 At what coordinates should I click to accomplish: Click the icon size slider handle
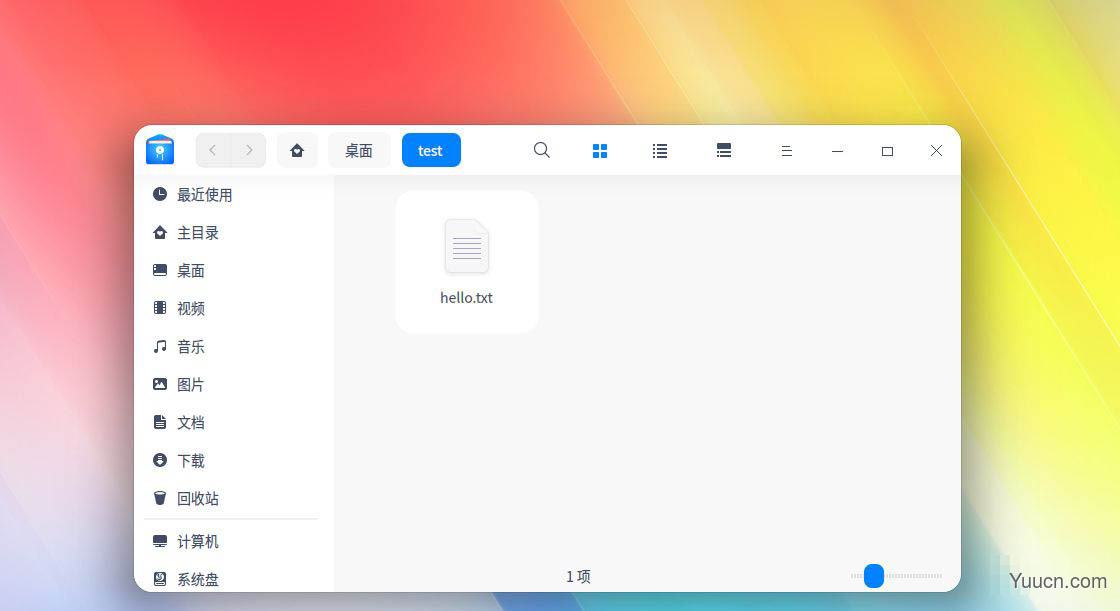point(874,575)
